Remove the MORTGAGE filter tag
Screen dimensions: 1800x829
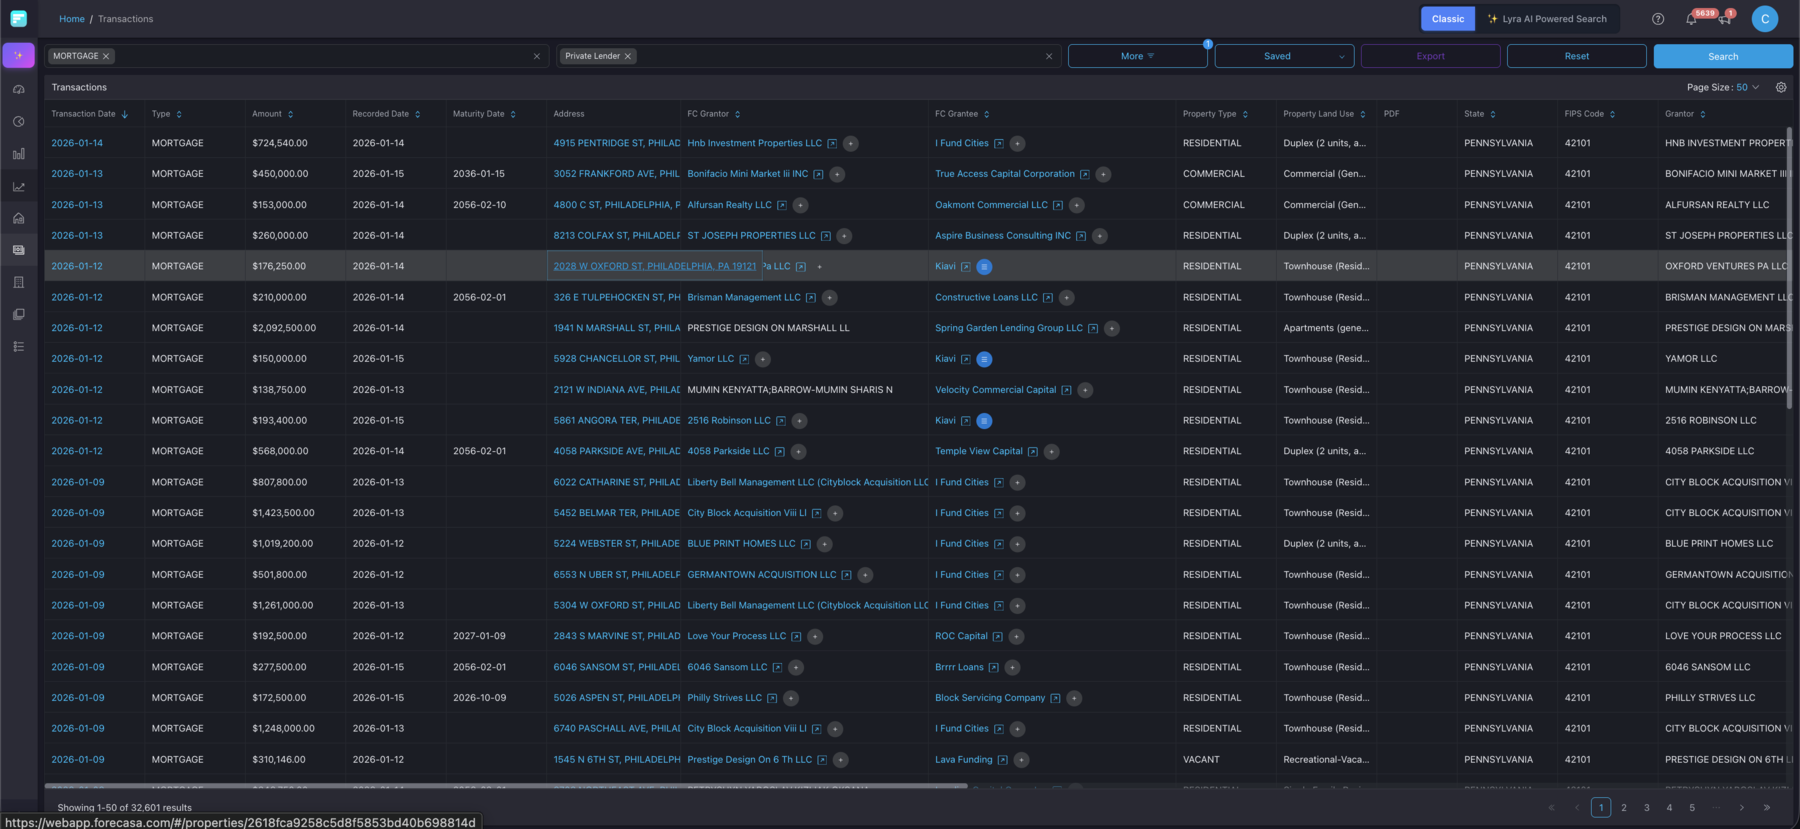point(106,56)
